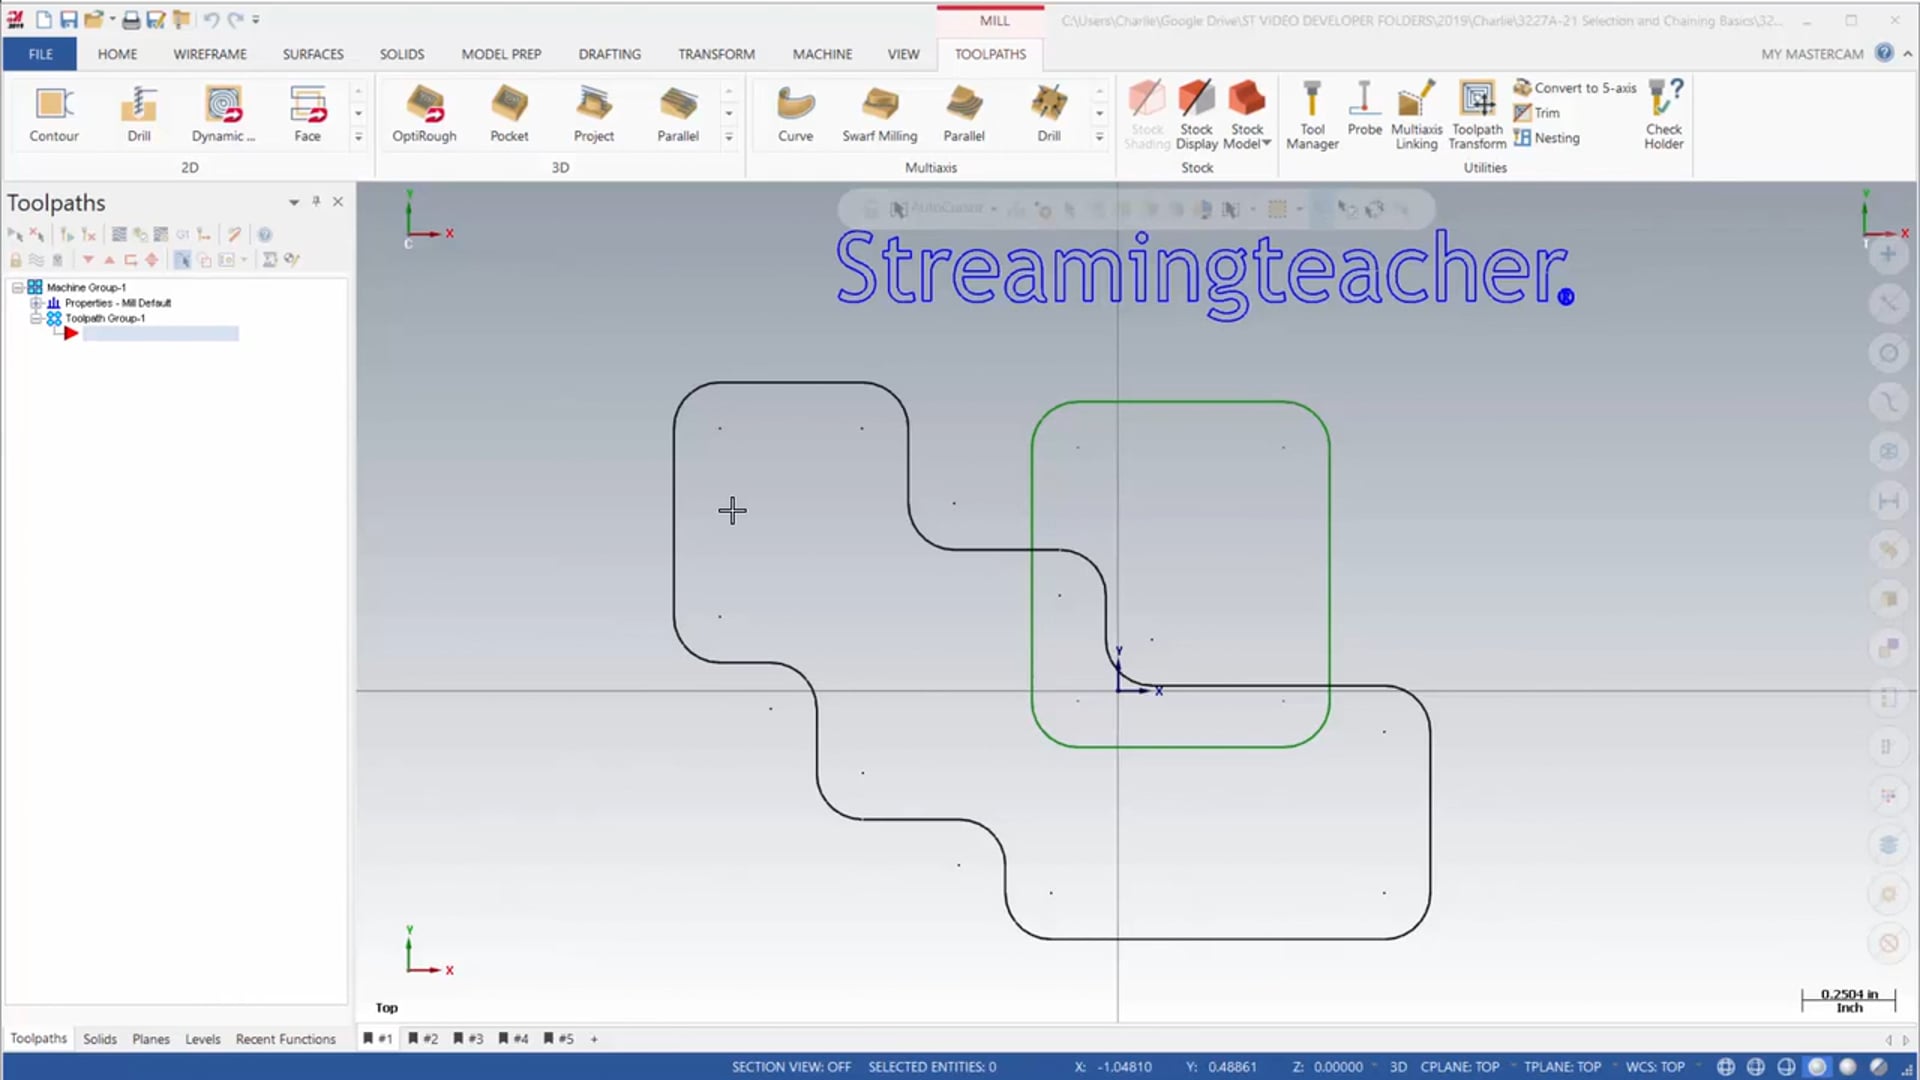The height and width of the screenshot is (1080, 1920).
Task: Select the Project toolpath
Action: [x=594, y=115]
